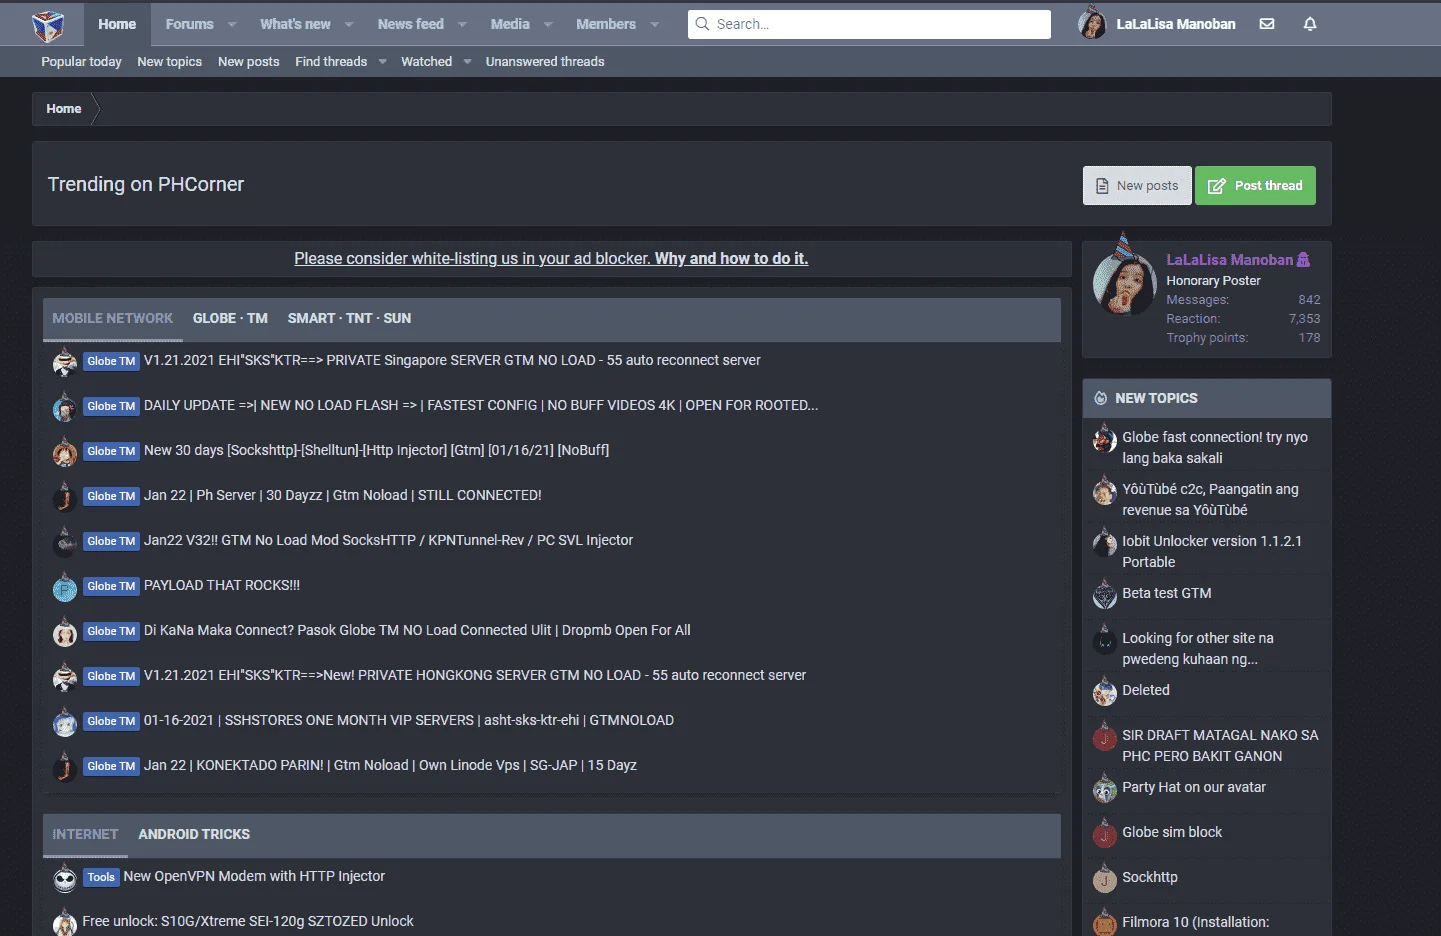The image size is (1441, 936).
Task: Open avatar beside Jan22 V32 thread
Action: [x=65, y=542]
